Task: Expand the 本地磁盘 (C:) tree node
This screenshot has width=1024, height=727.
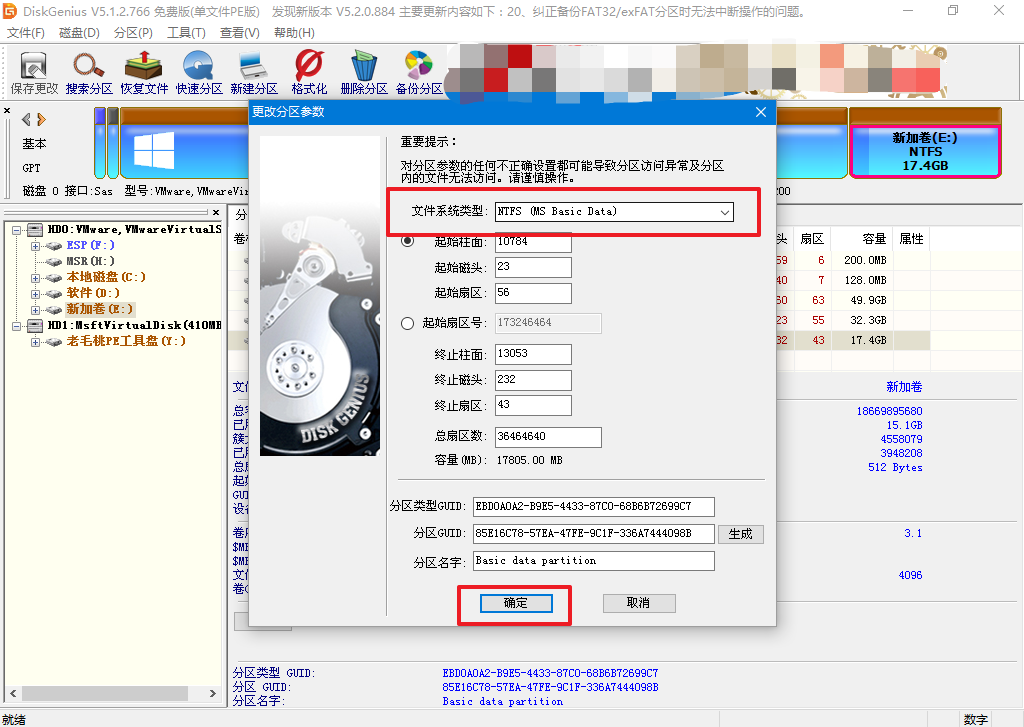Action: point(35,278)
